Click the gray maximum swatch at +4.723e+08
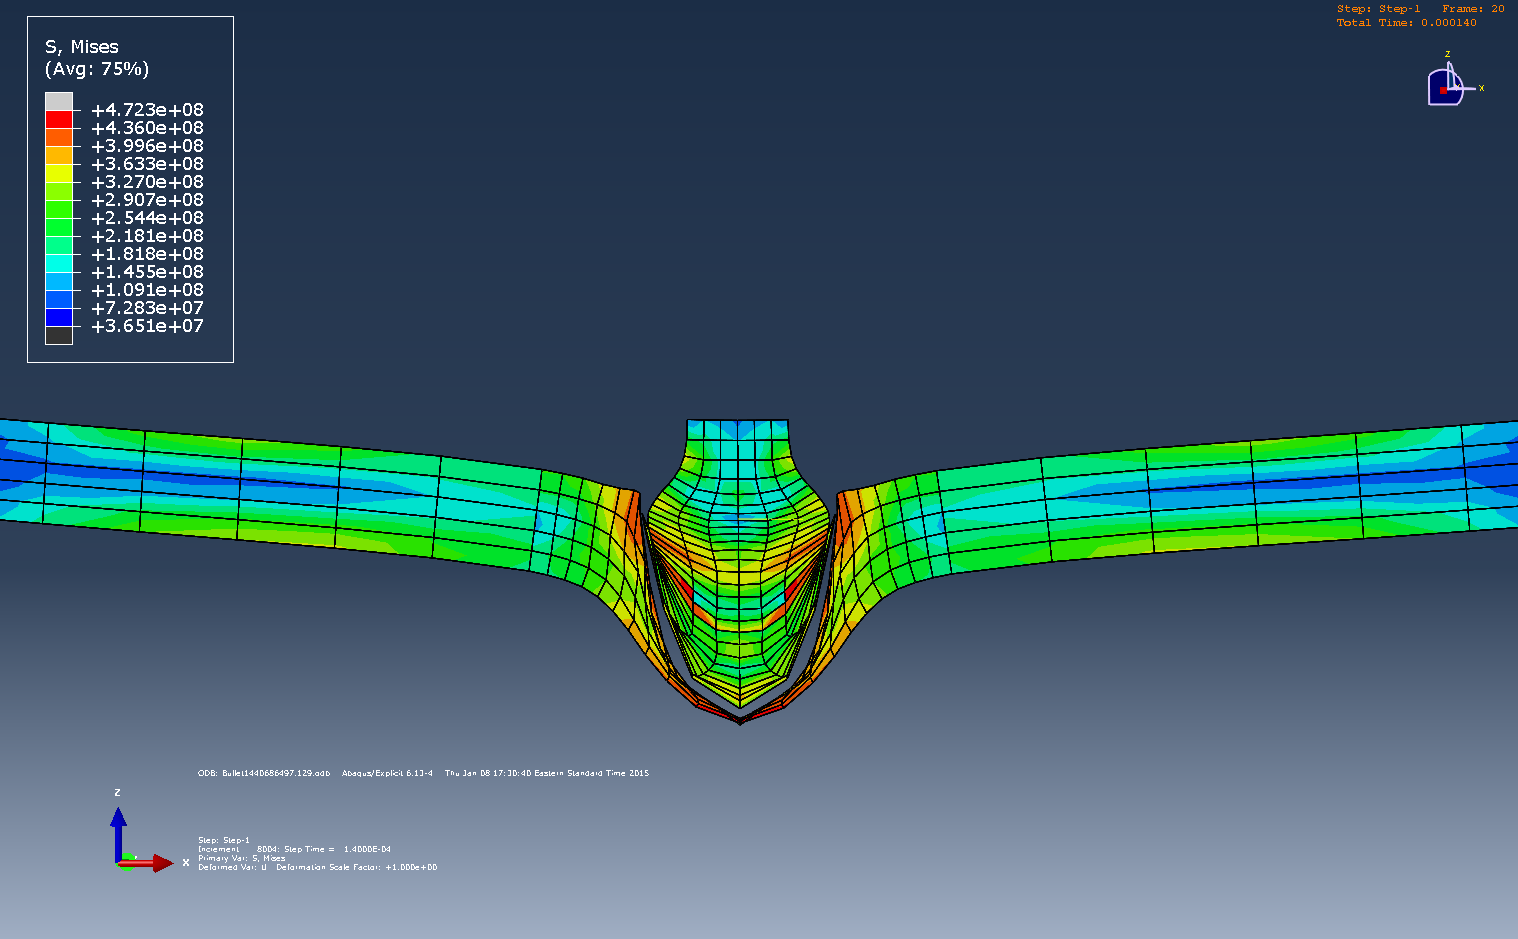 (59, 101)
